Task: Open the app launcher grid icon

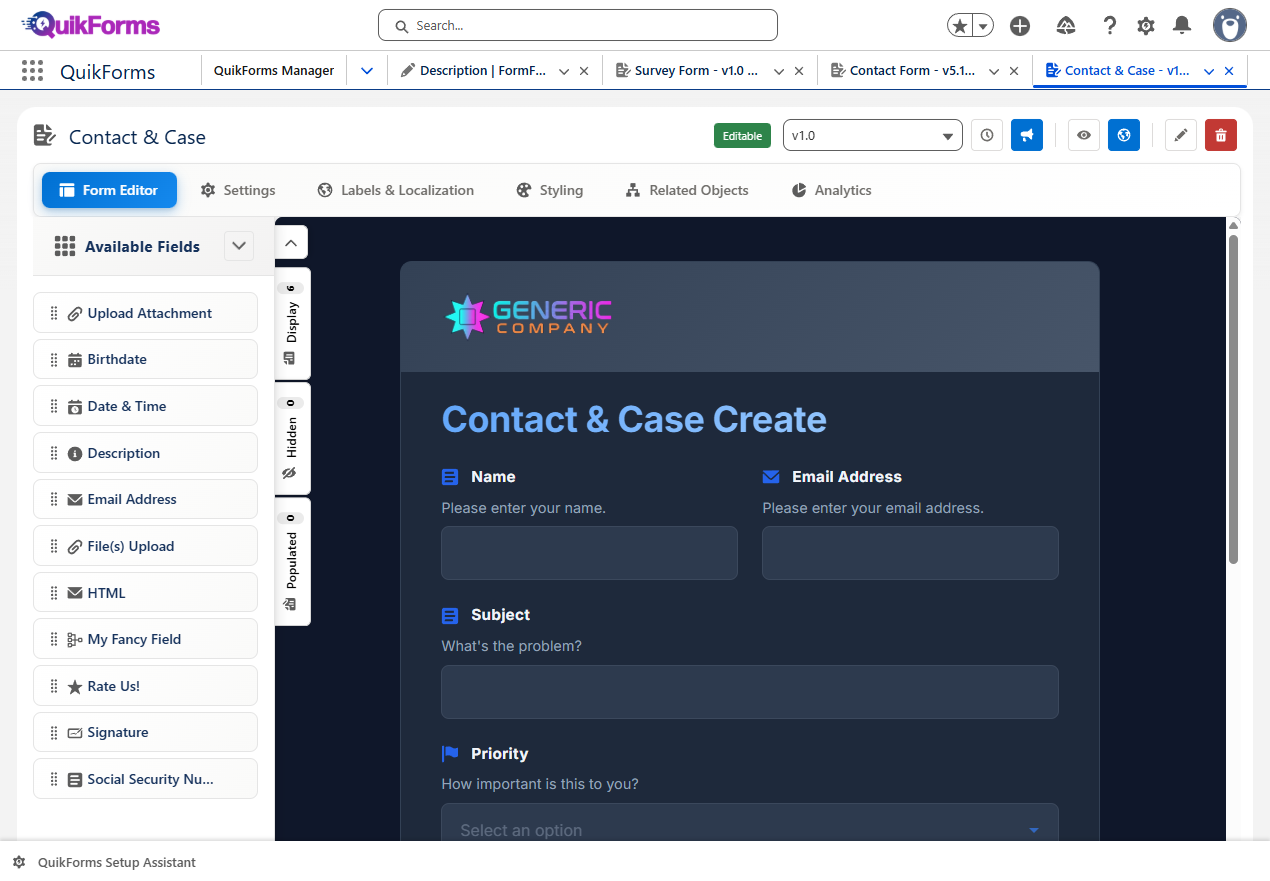Action: point(34,71)
